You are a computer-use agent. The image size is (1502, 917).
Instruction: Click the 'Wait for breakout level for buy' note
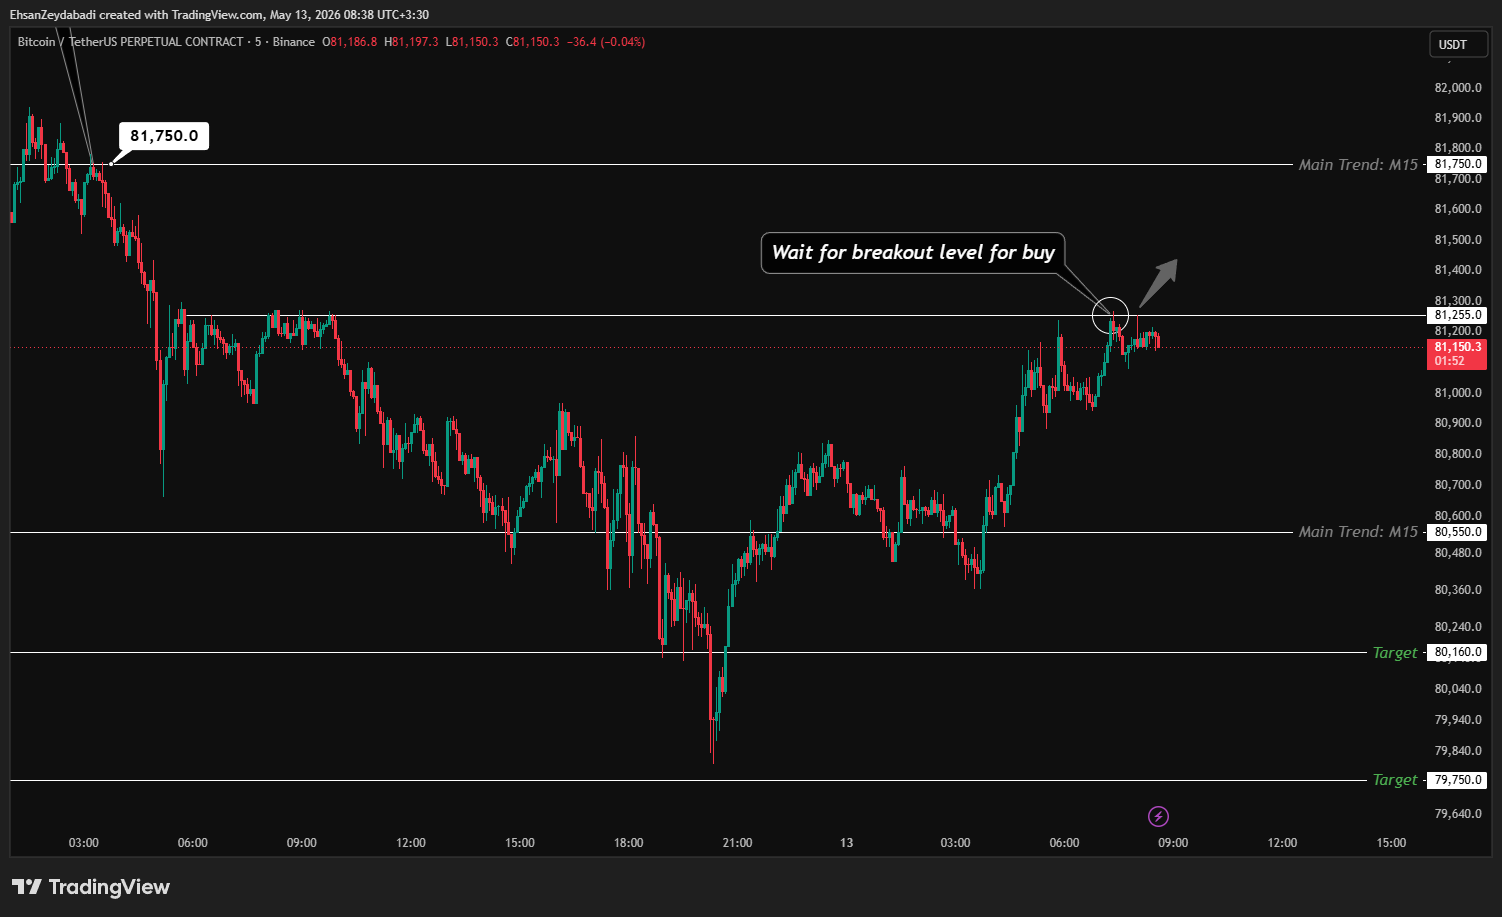(913, 253)
